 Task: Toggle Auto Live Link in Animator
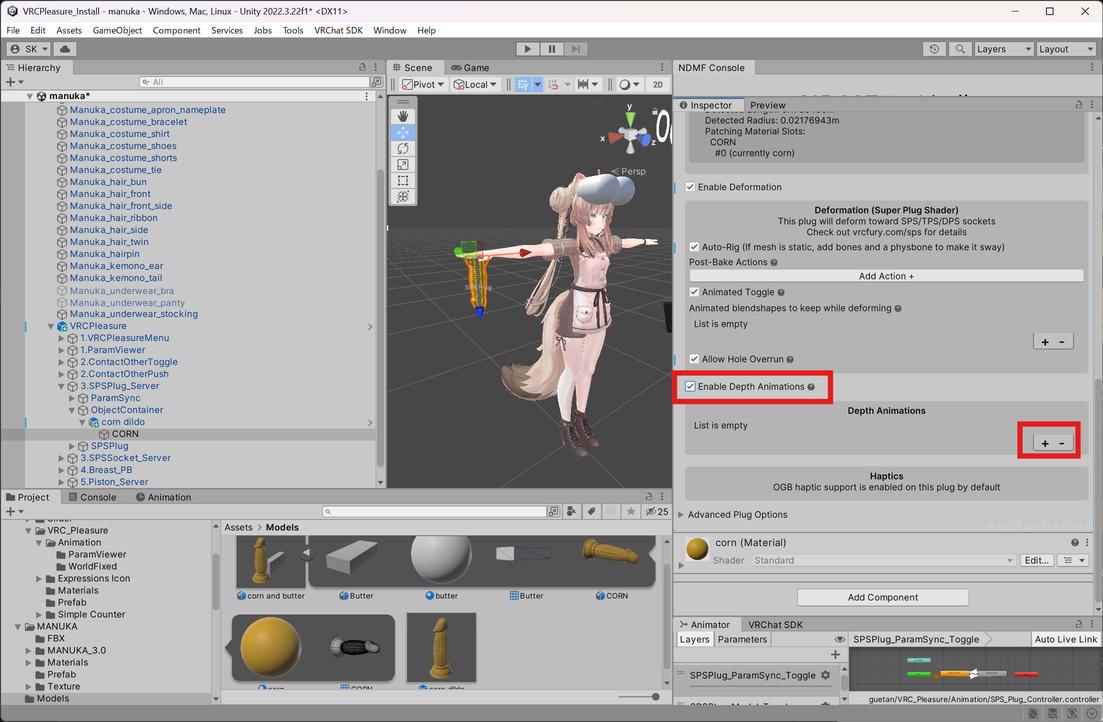[1066, 639]
